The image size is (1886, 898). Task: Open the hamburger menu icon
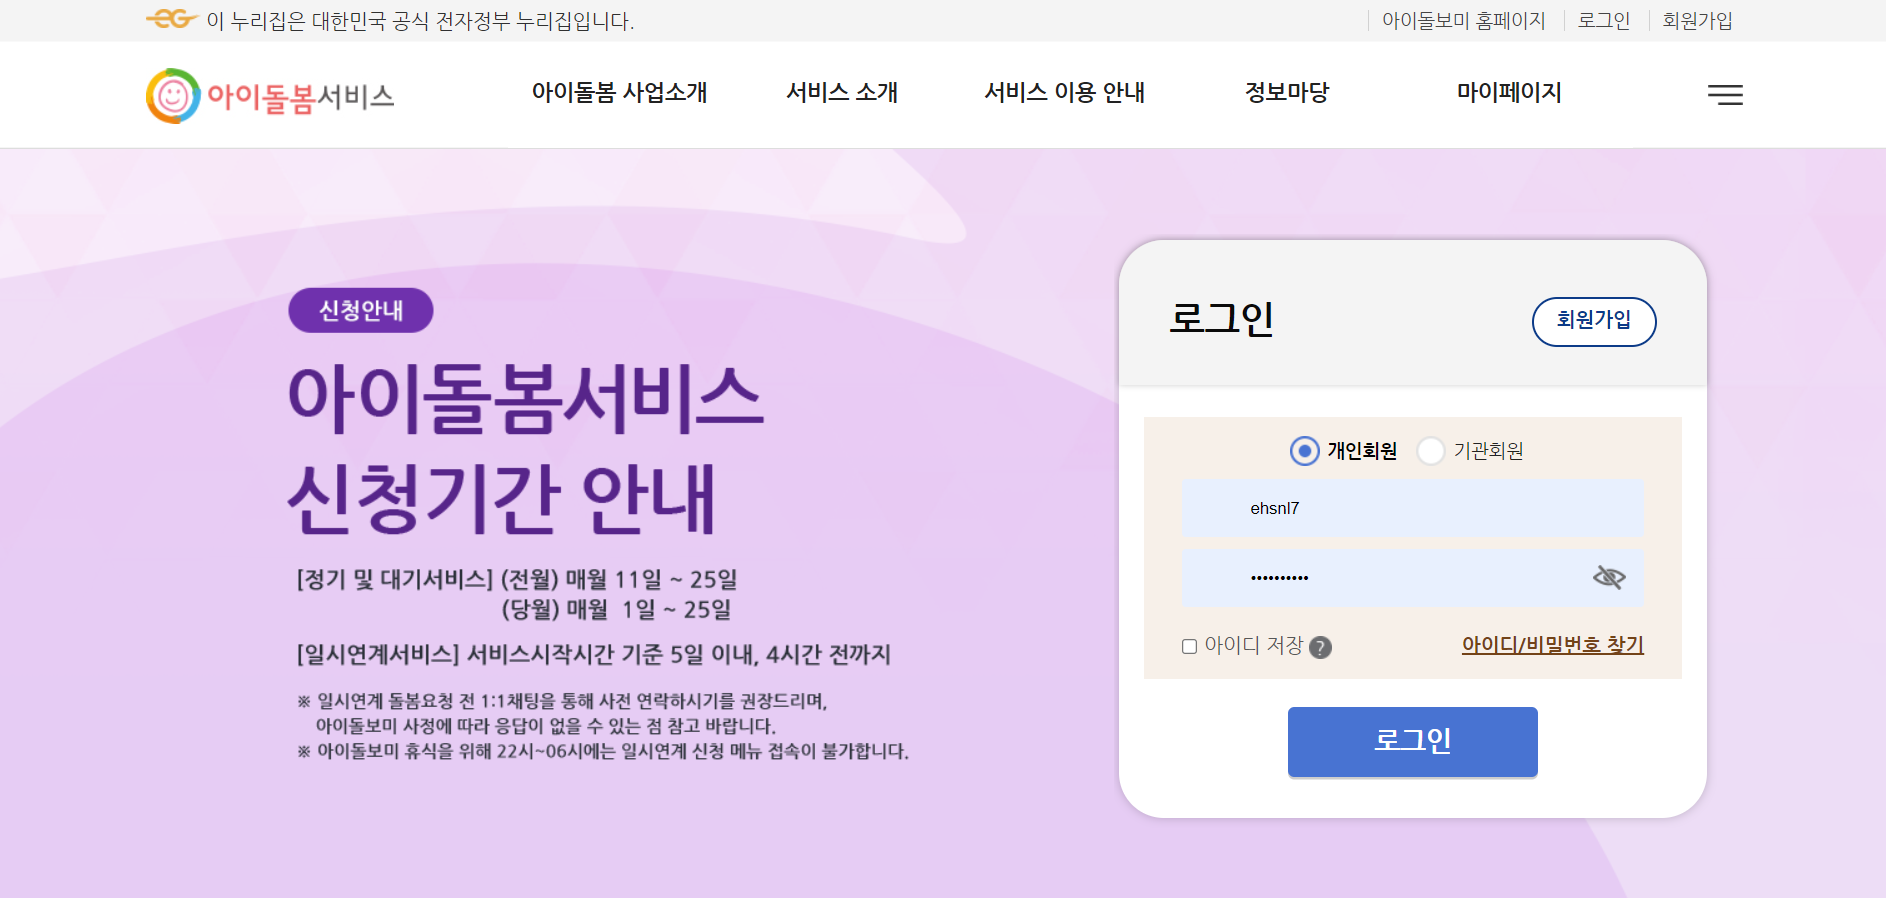1725,95
